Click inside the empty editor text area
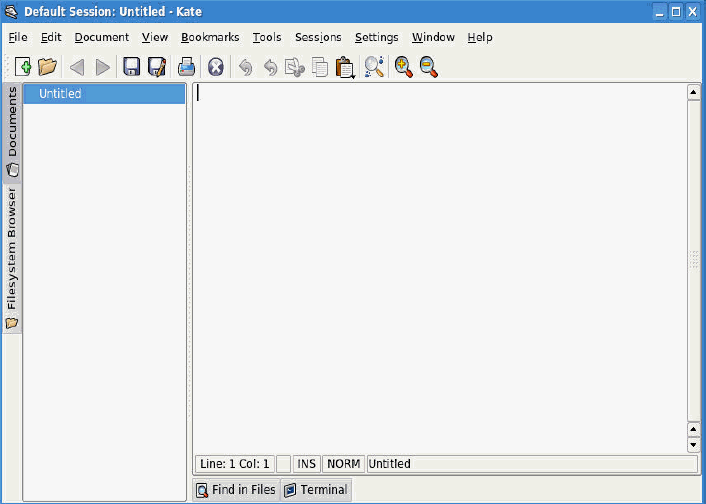 (440, 269)
